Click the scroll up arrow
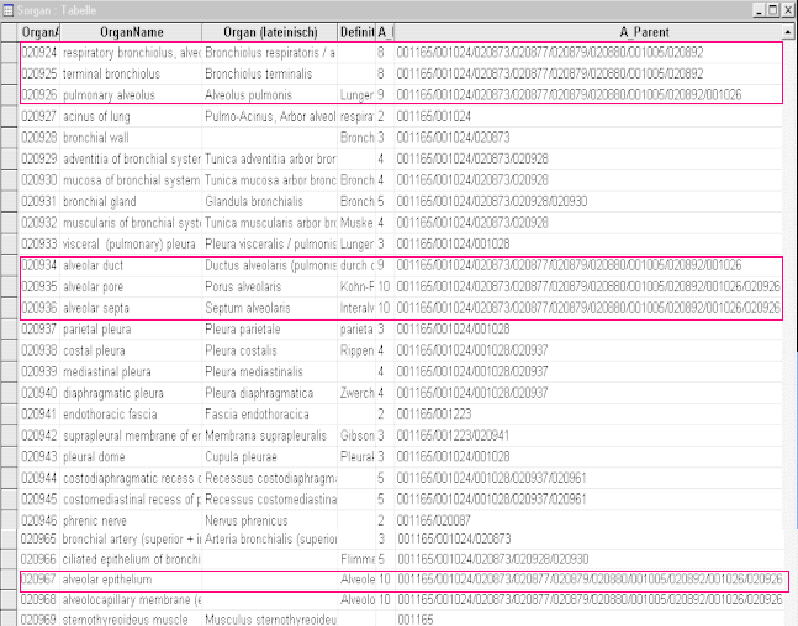 [790, 31]
